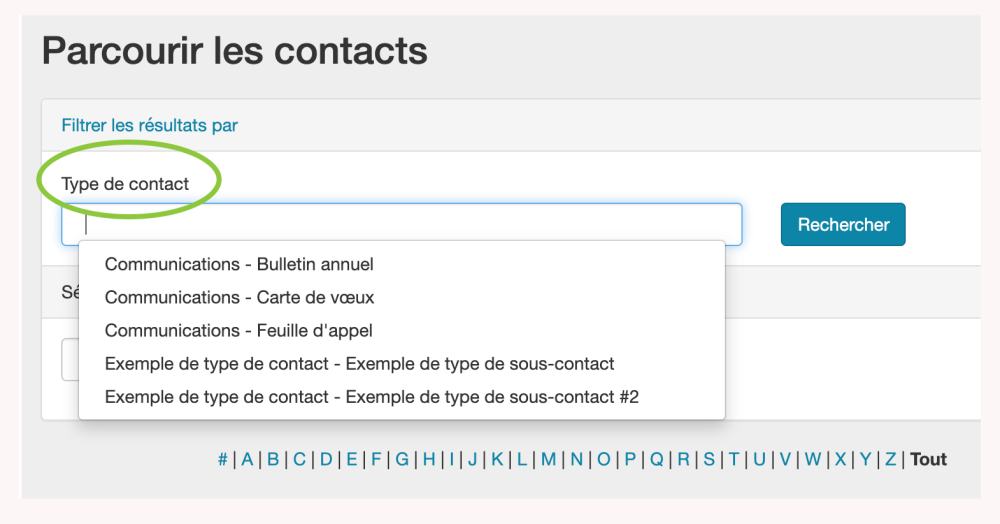Show contacts starting with letter A
This screenshot has height=524, width=1000.
pyautogui.click(x=247, y=460)
